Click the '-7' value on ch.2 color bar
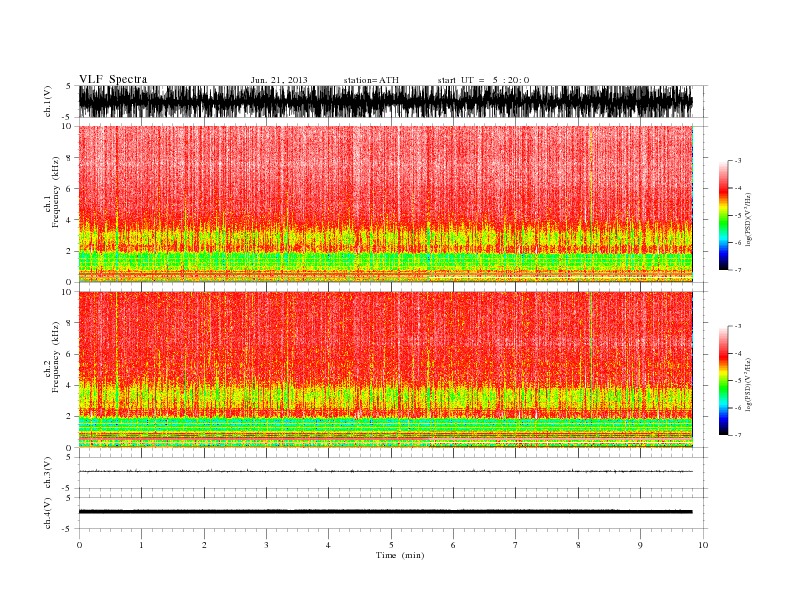The width and height of the screenshot is (792, 612). pyautogui.click(x=737, y=435)
